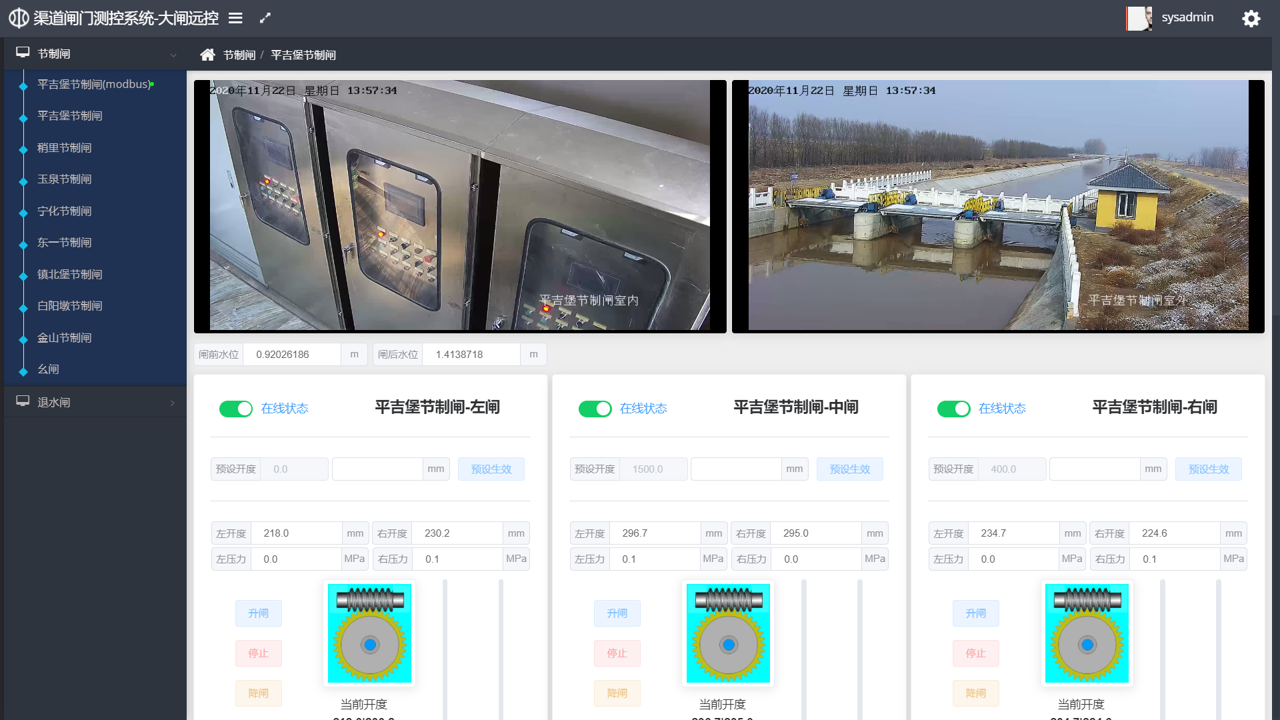This screenshot has height=720, width=1280.
Task: Click 平吉堡节制闸-中闸 card title
Action: point(796,407)
